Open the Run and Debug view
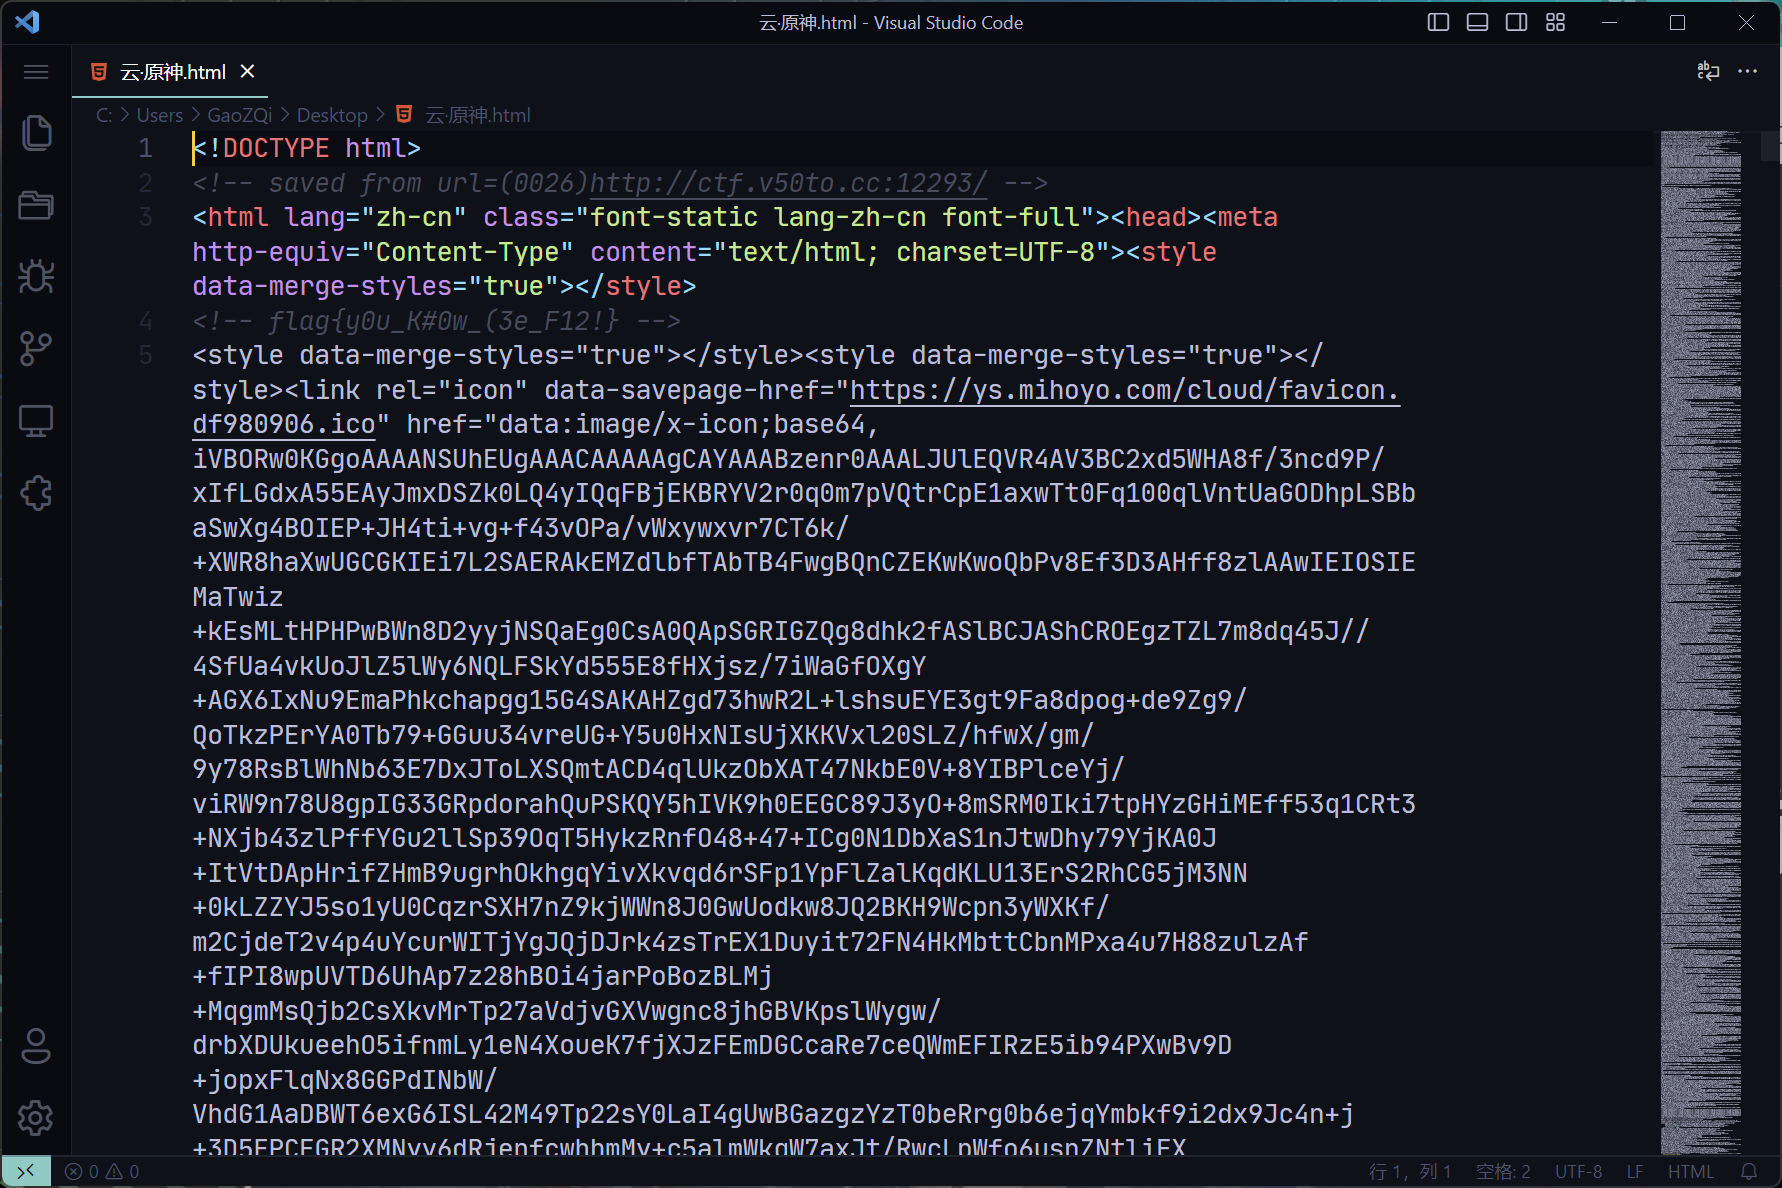 pyautogui.click(x=36, y=277)
